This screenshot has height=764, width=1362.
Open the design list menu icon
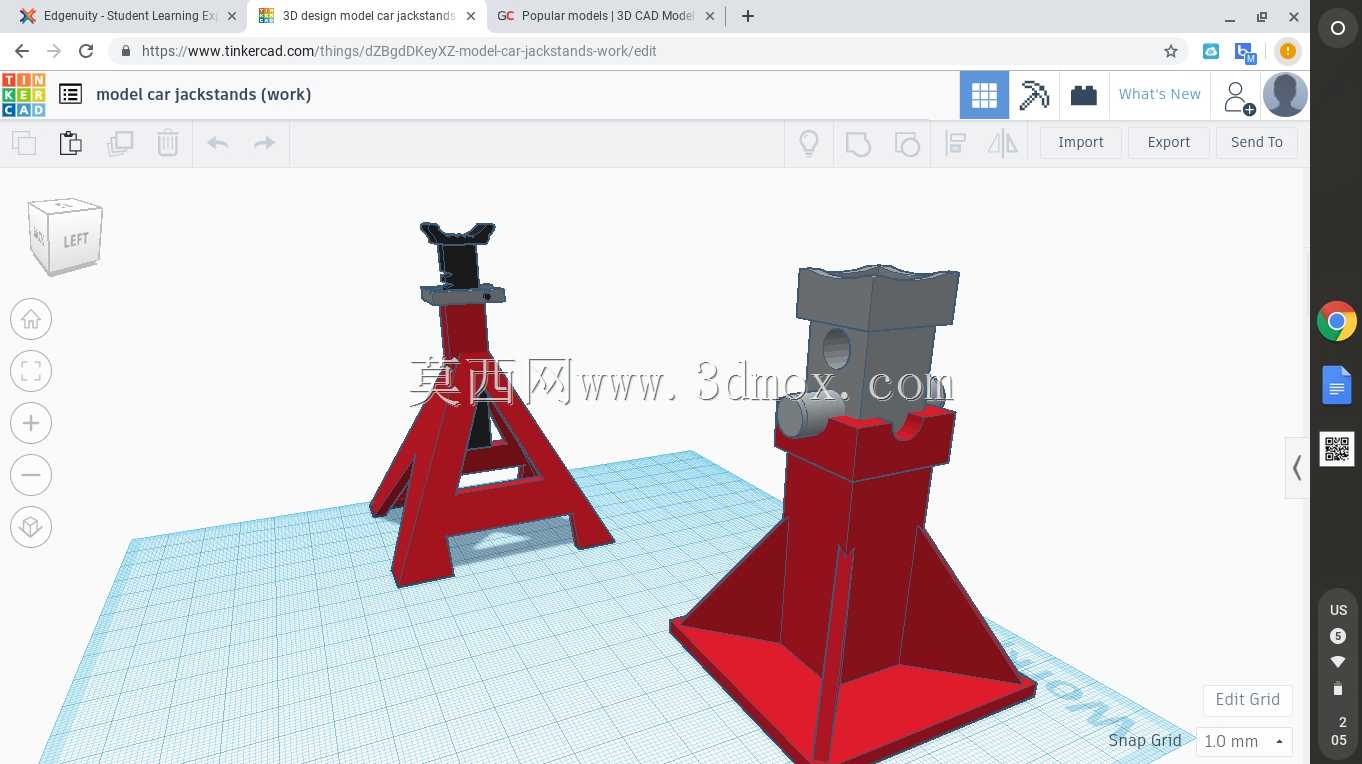[70, 94]
